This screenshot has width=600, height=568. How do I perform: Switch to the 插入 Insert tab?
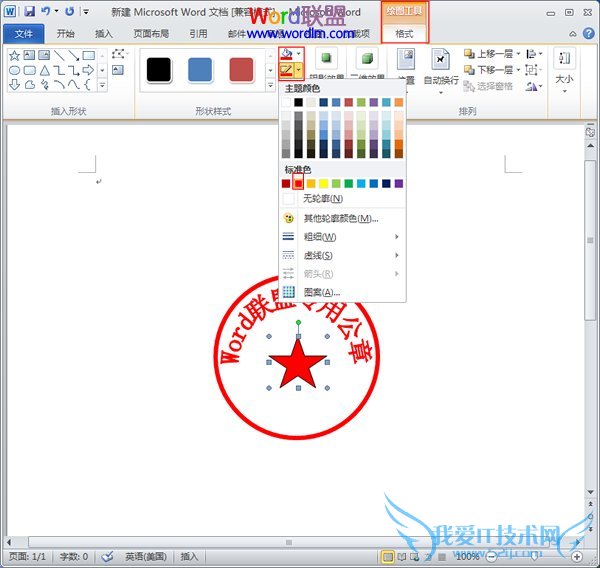click(104, 34)
